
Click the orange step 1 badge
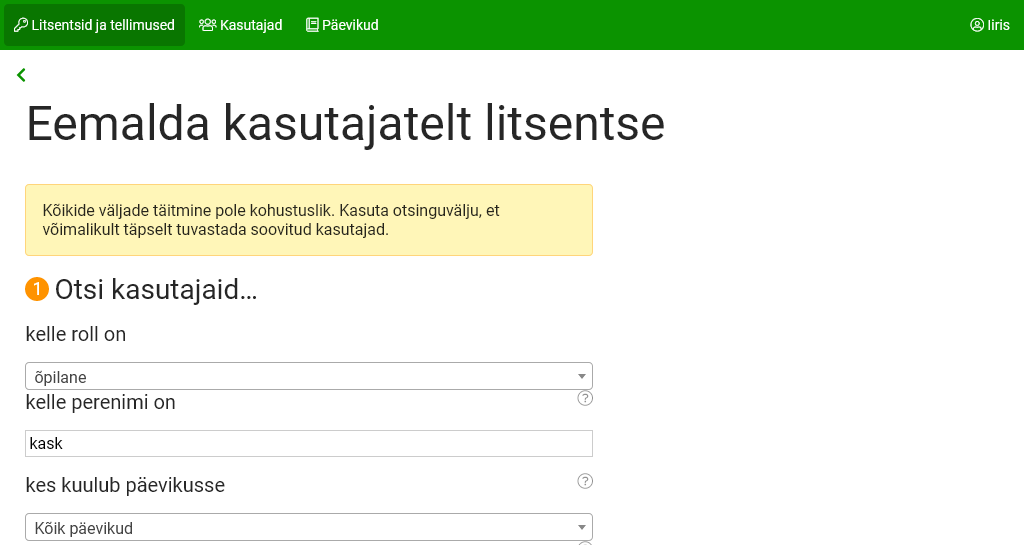37,289
